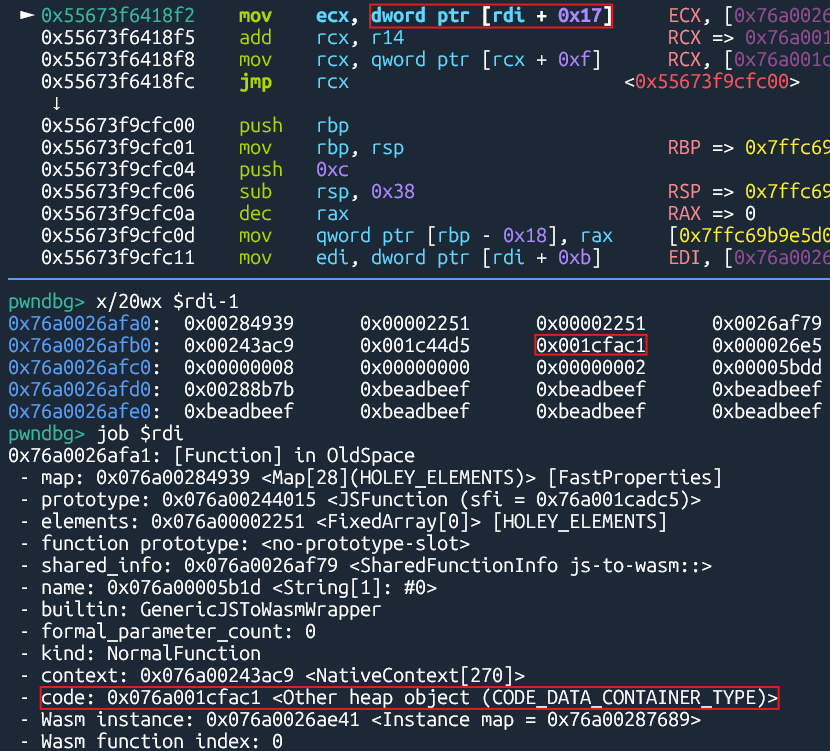Click the red-boxed code CODE_DATA_CONTAINER_TYPE line
The image size is (830, 751).
click(x=410, y=698)
